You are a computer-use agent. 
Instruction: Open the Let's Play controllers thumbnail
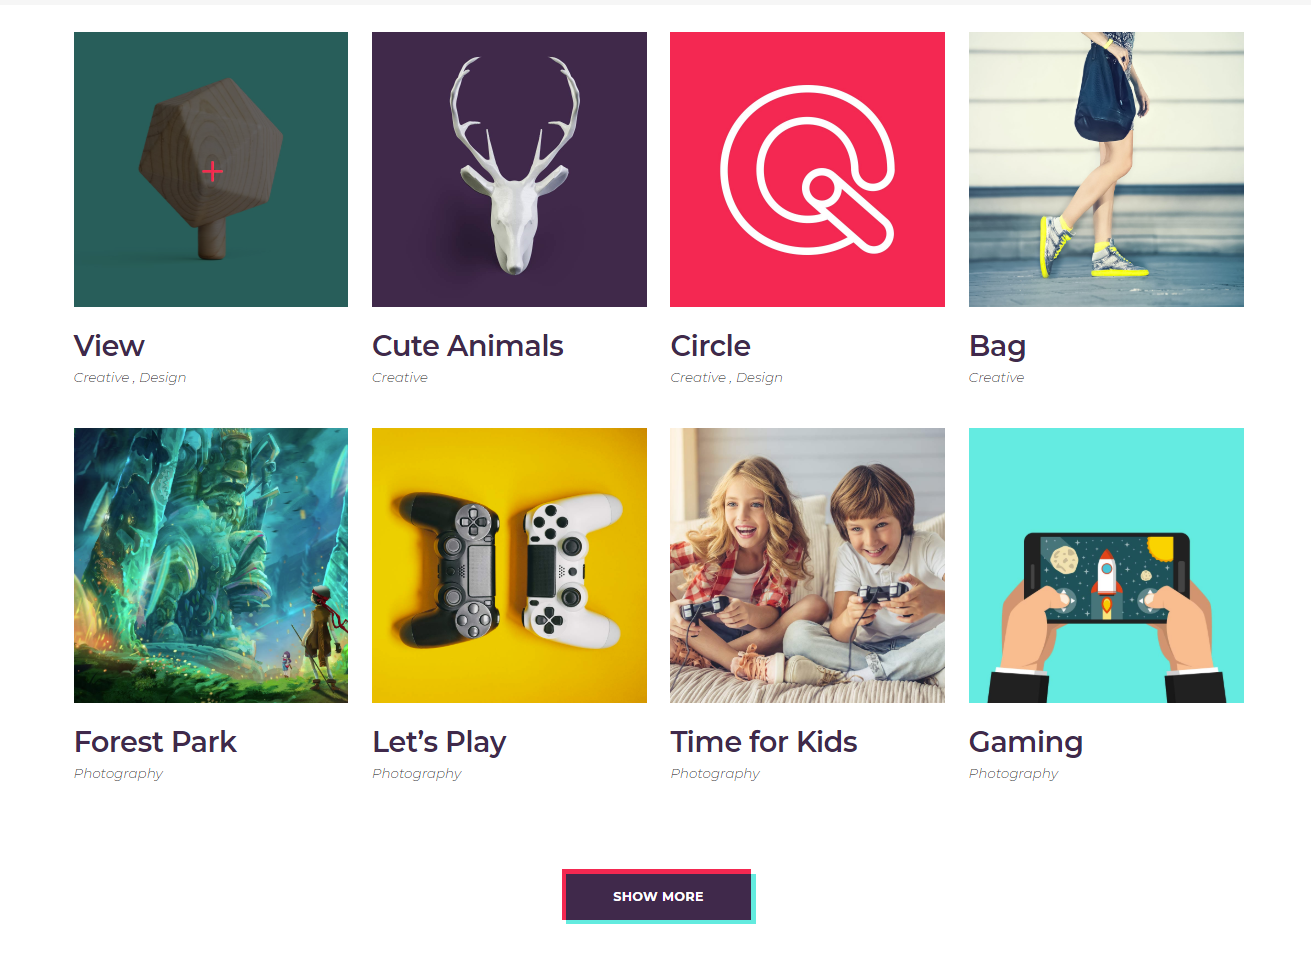[509, 565]
